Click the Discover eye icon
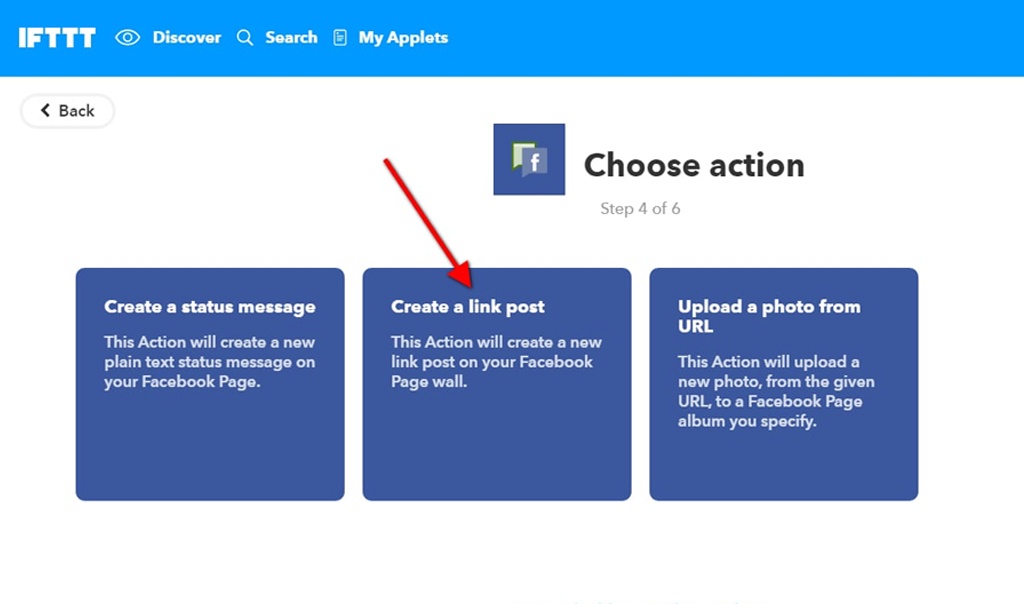This screenshot has height=604, width=1024. [x=127, y=38]
